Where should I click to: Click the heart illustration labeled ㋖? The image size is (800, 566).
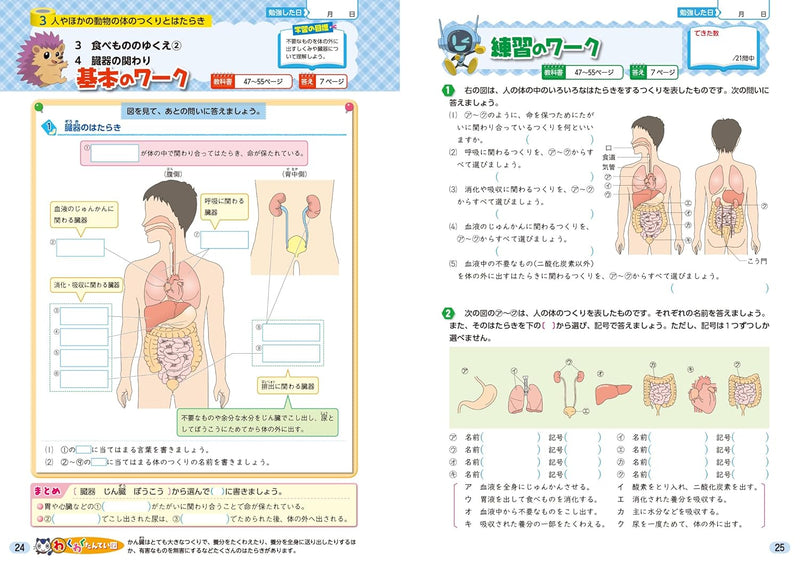pos(702,395)
